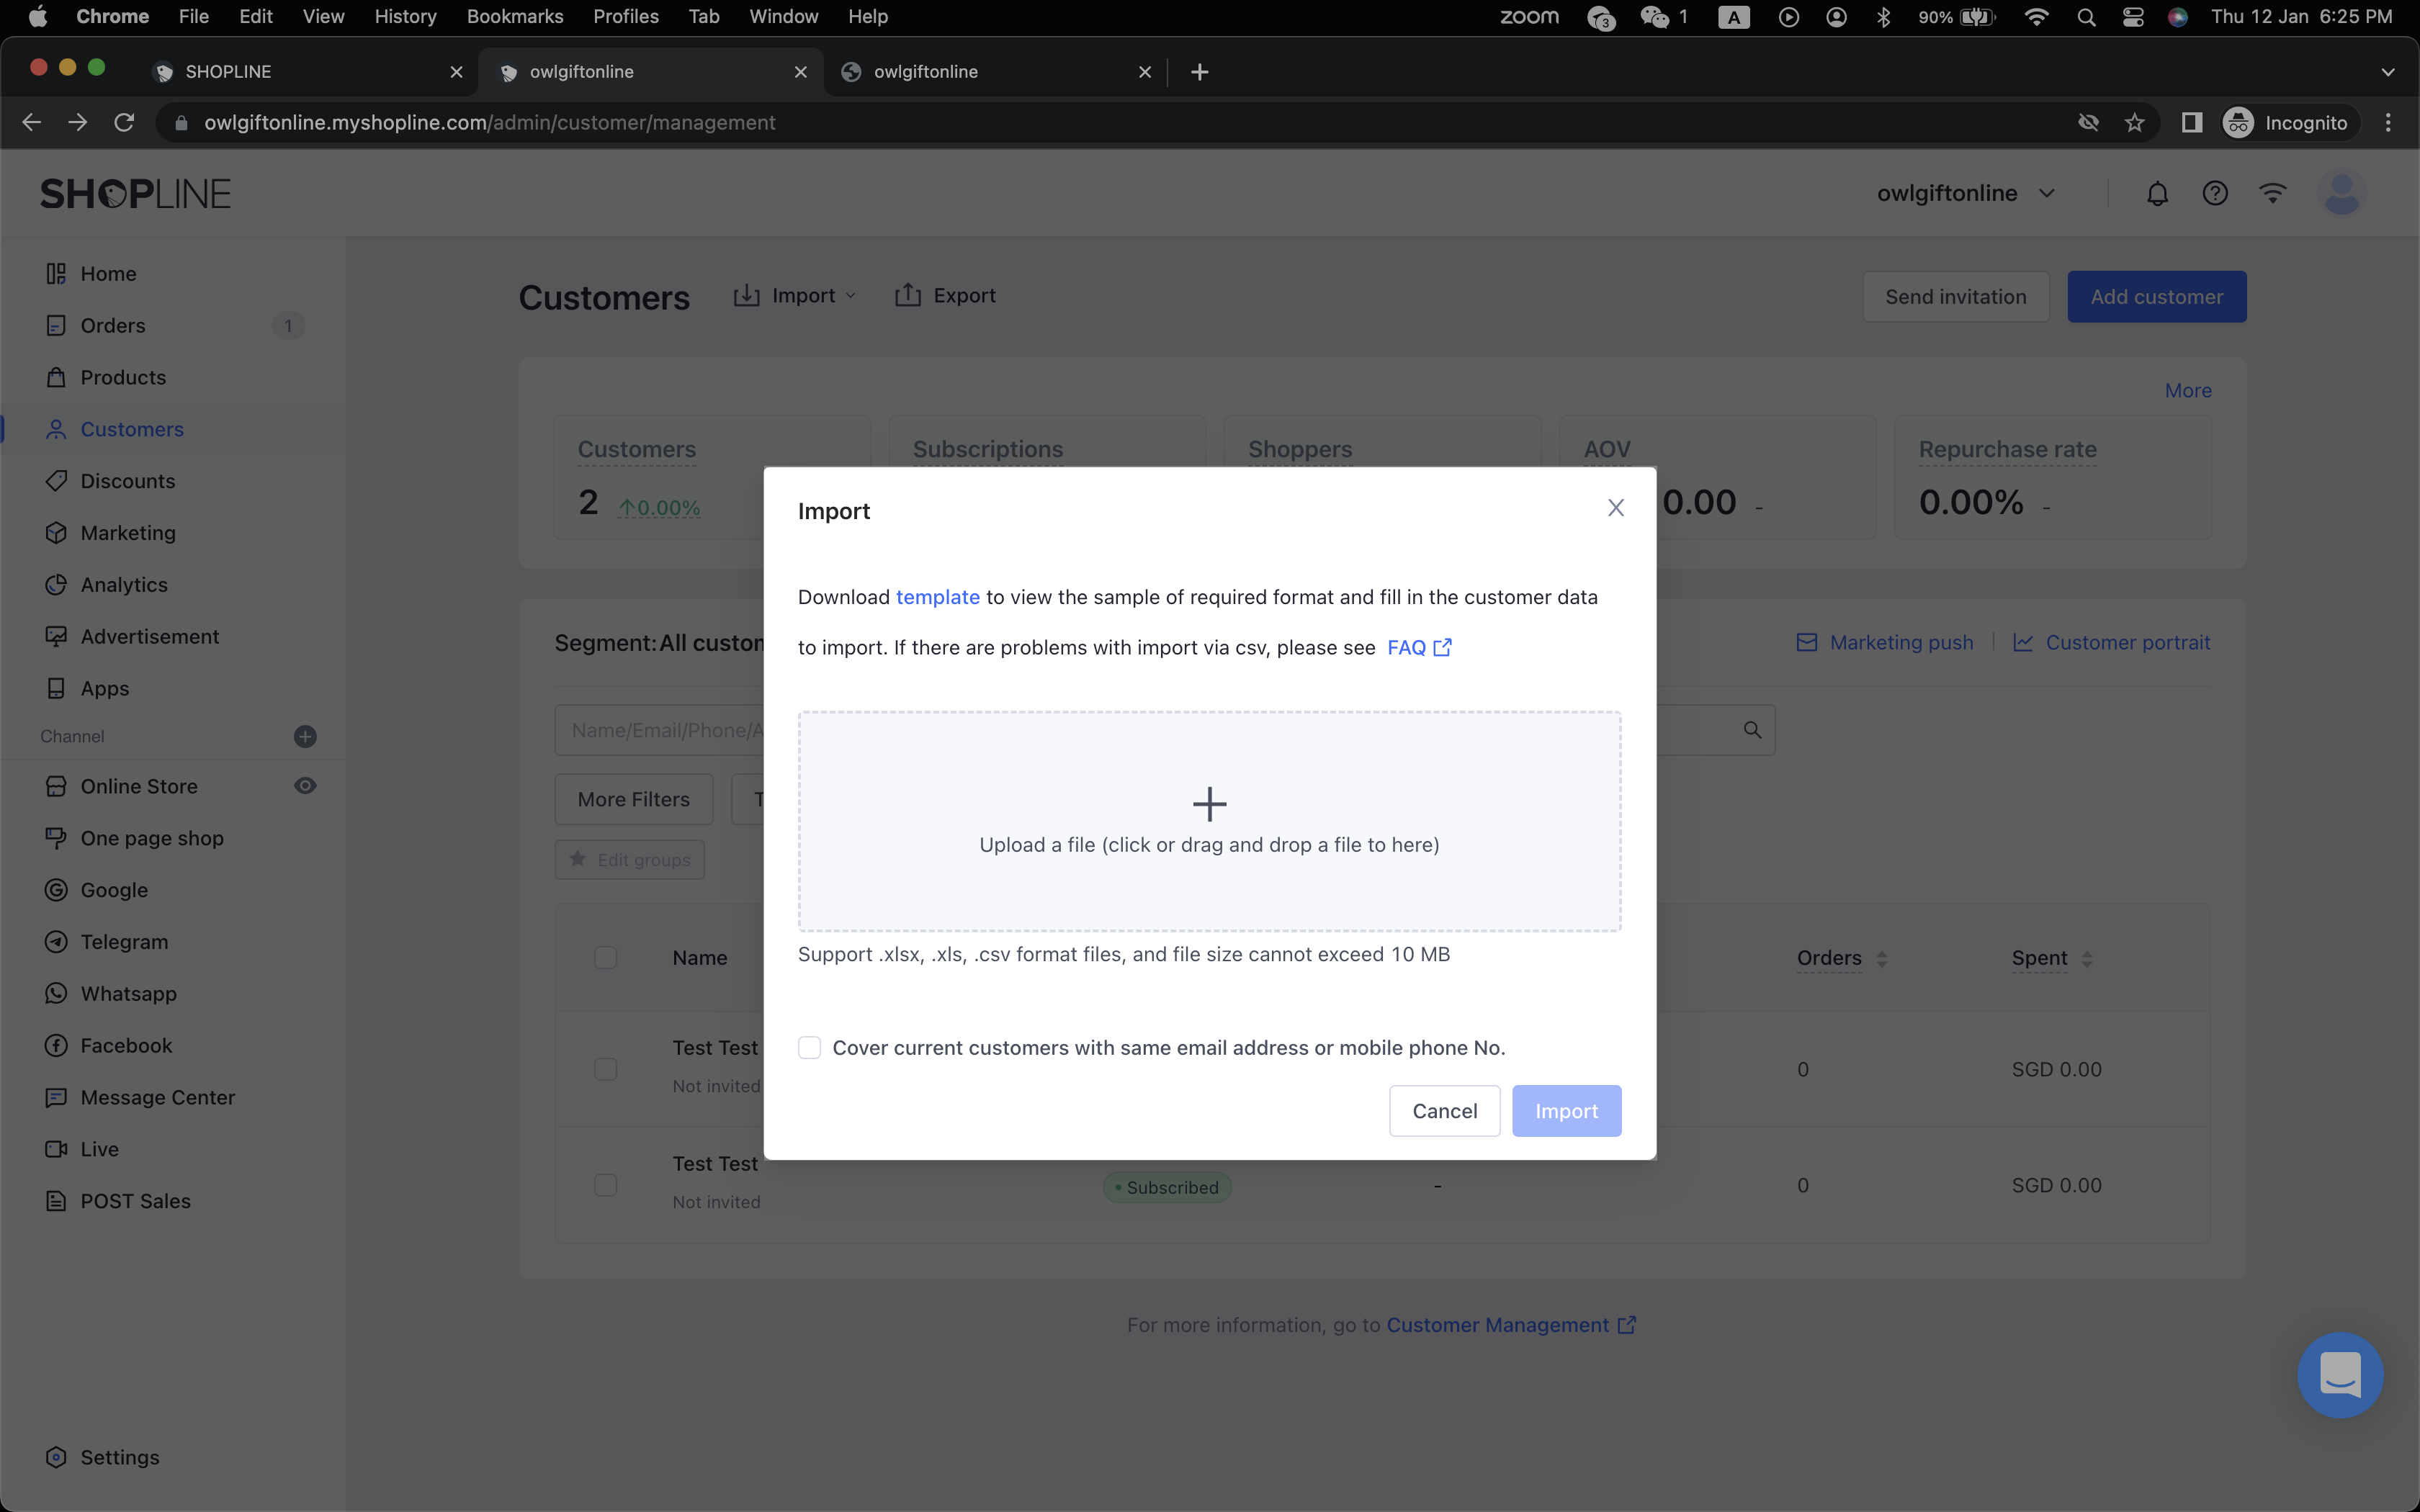Click the file upload drop area
Image resolution: width=2420 pixels, height=1512 pixels.
pyautogui.click(x=1209, y=821)
